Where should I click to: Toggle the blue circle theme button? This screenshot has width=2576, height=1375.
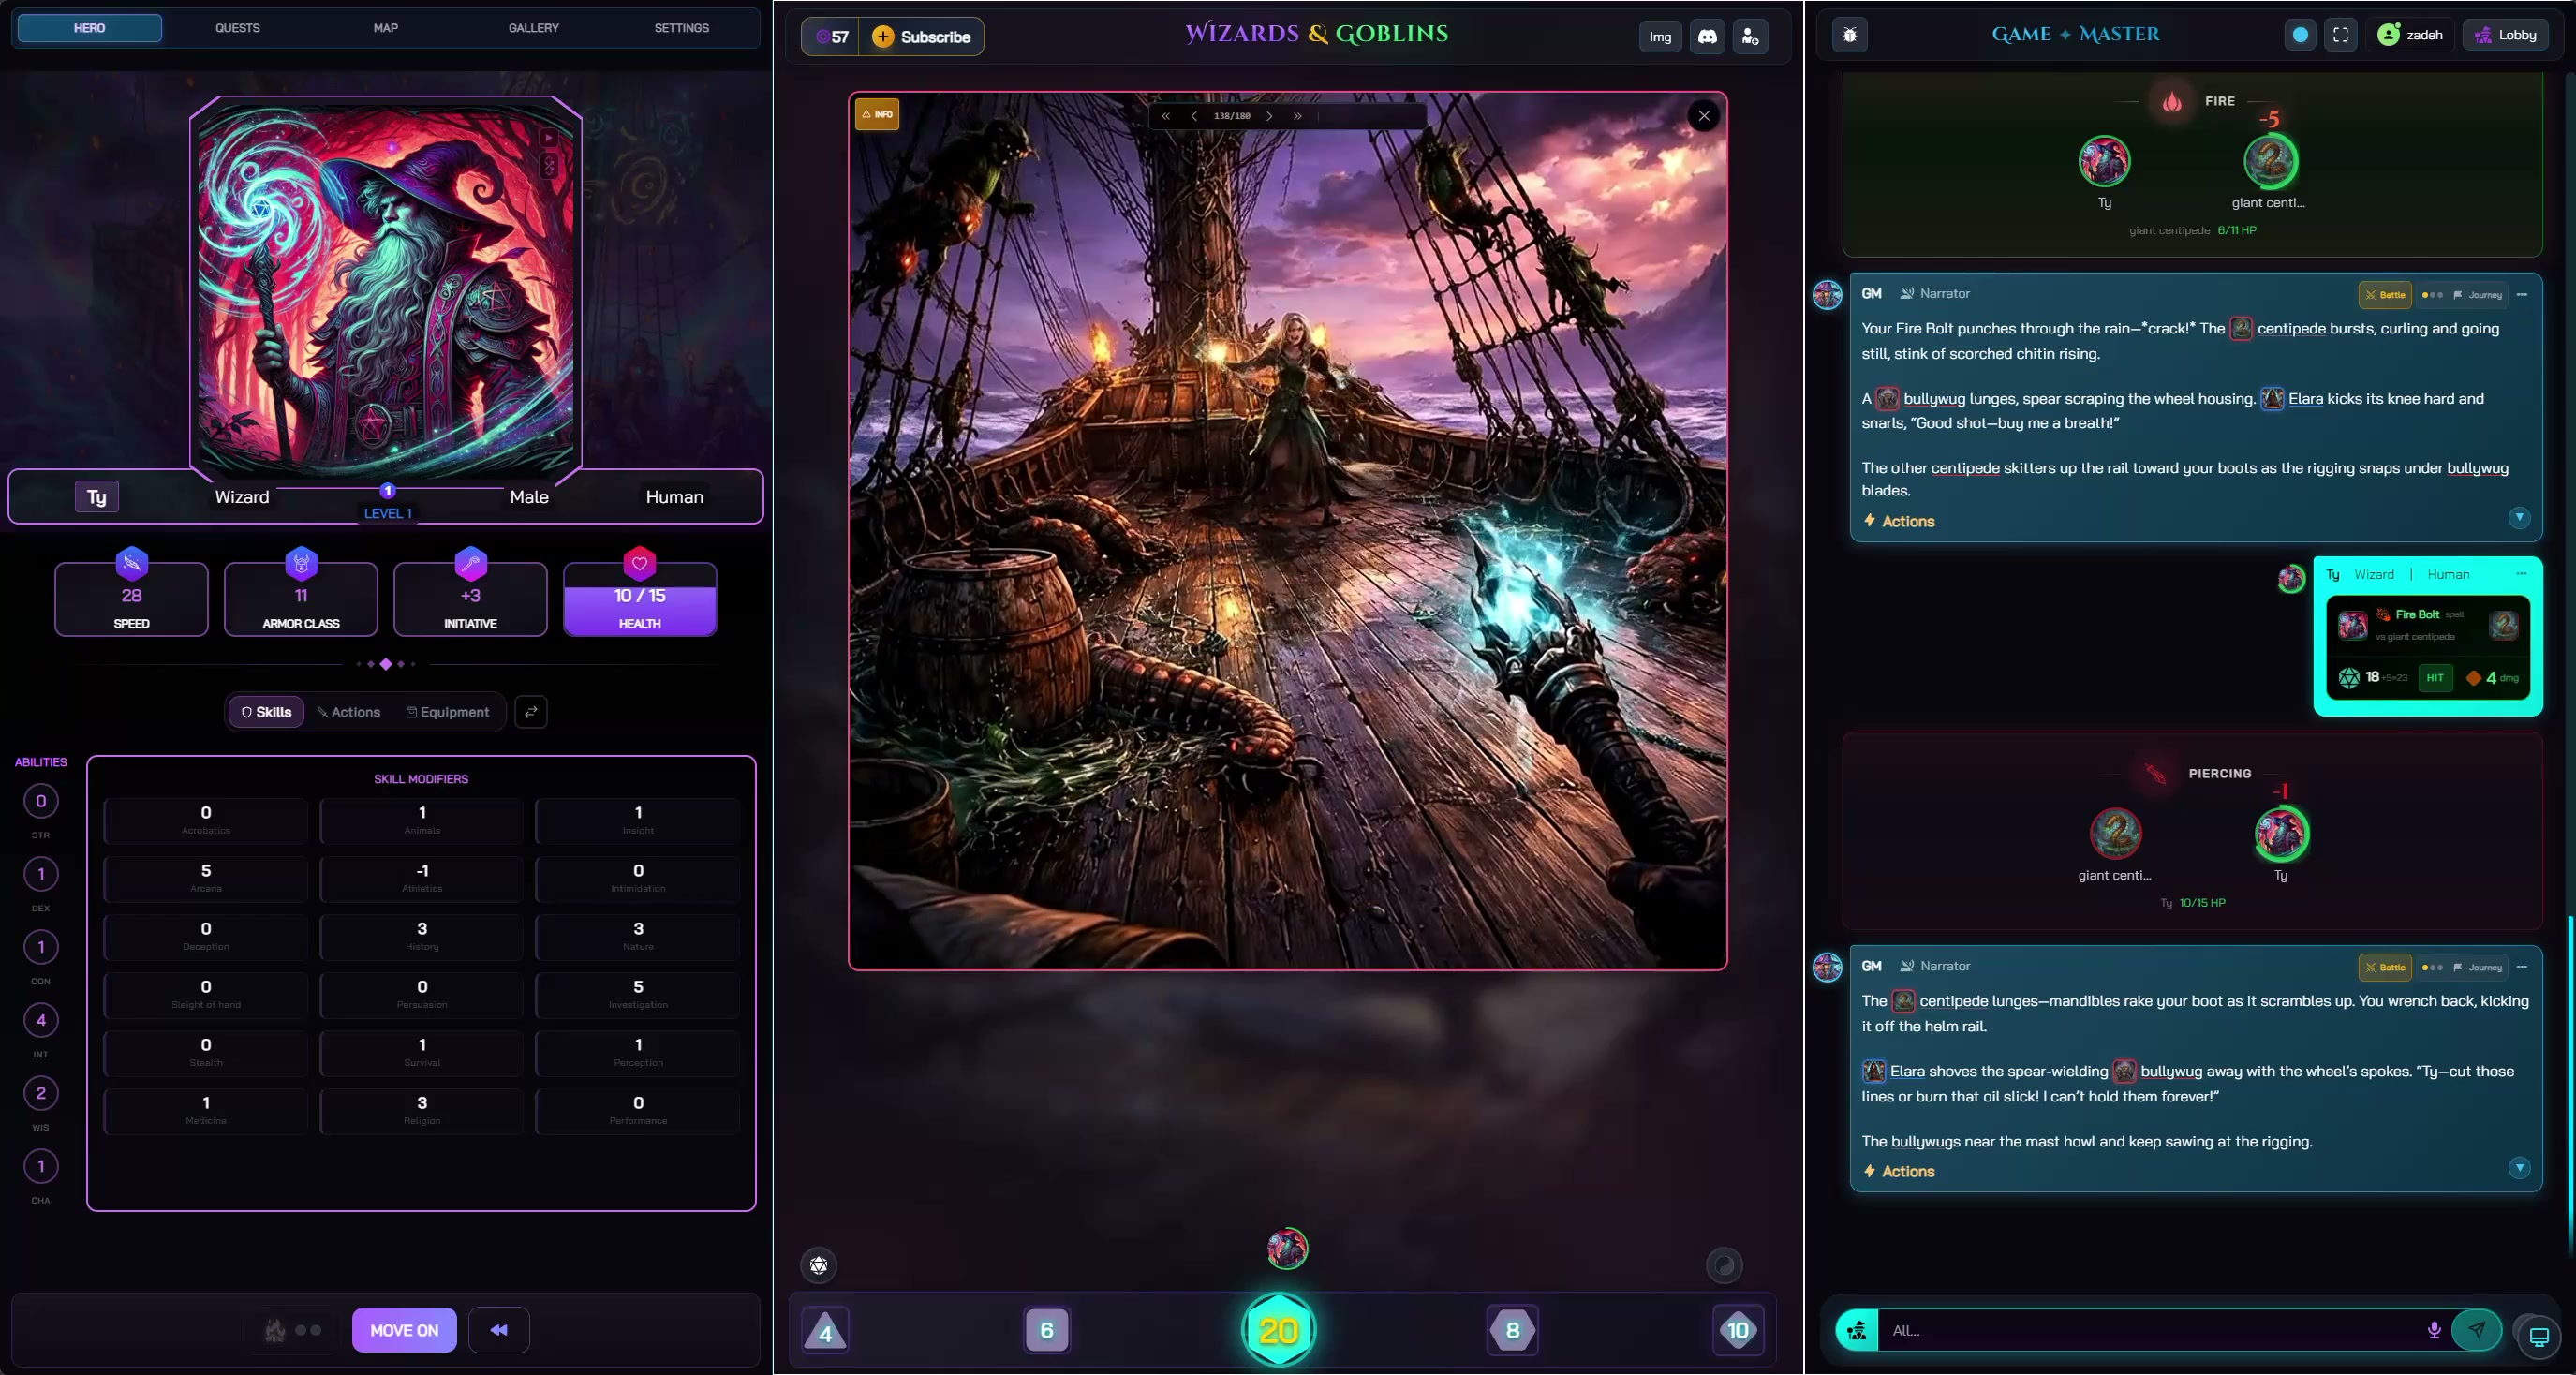(x=2300, y=35)
